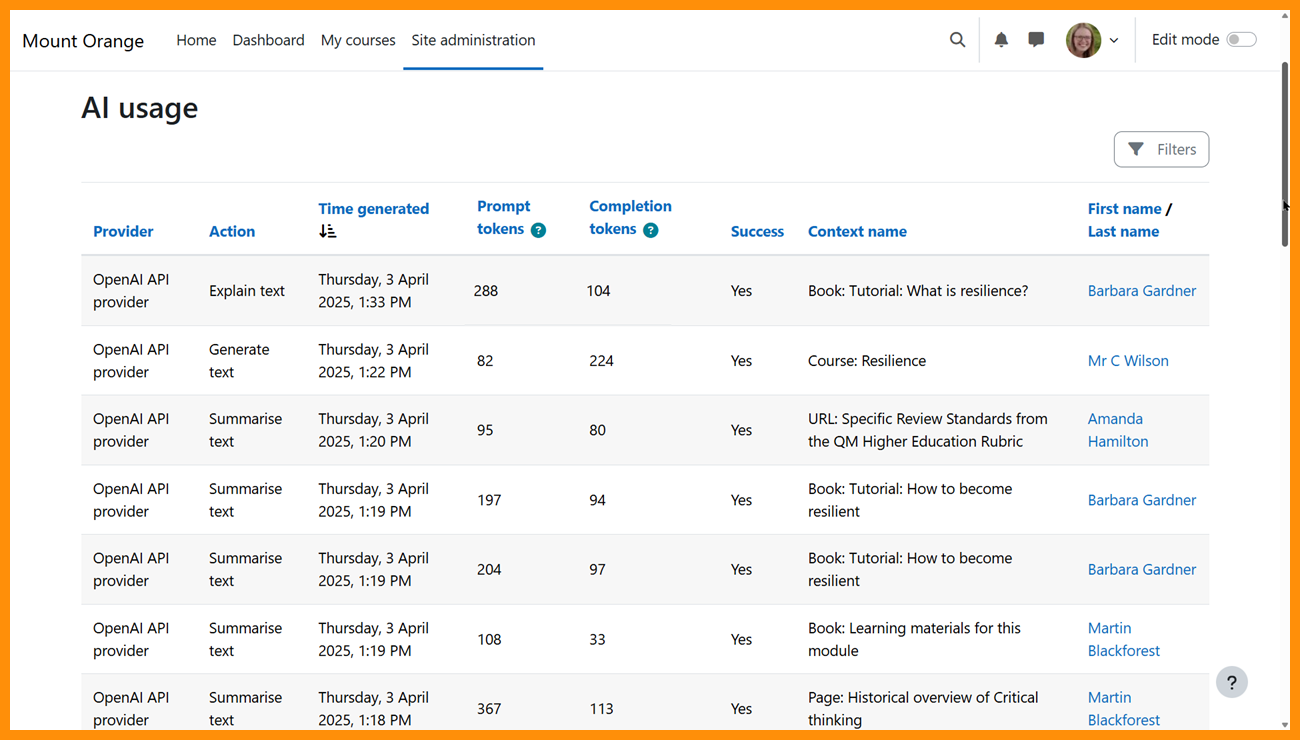Click the Prompt tokens help icon
Image resolution: width=1300 pixels, height=740 pixels.
[538, 230]
